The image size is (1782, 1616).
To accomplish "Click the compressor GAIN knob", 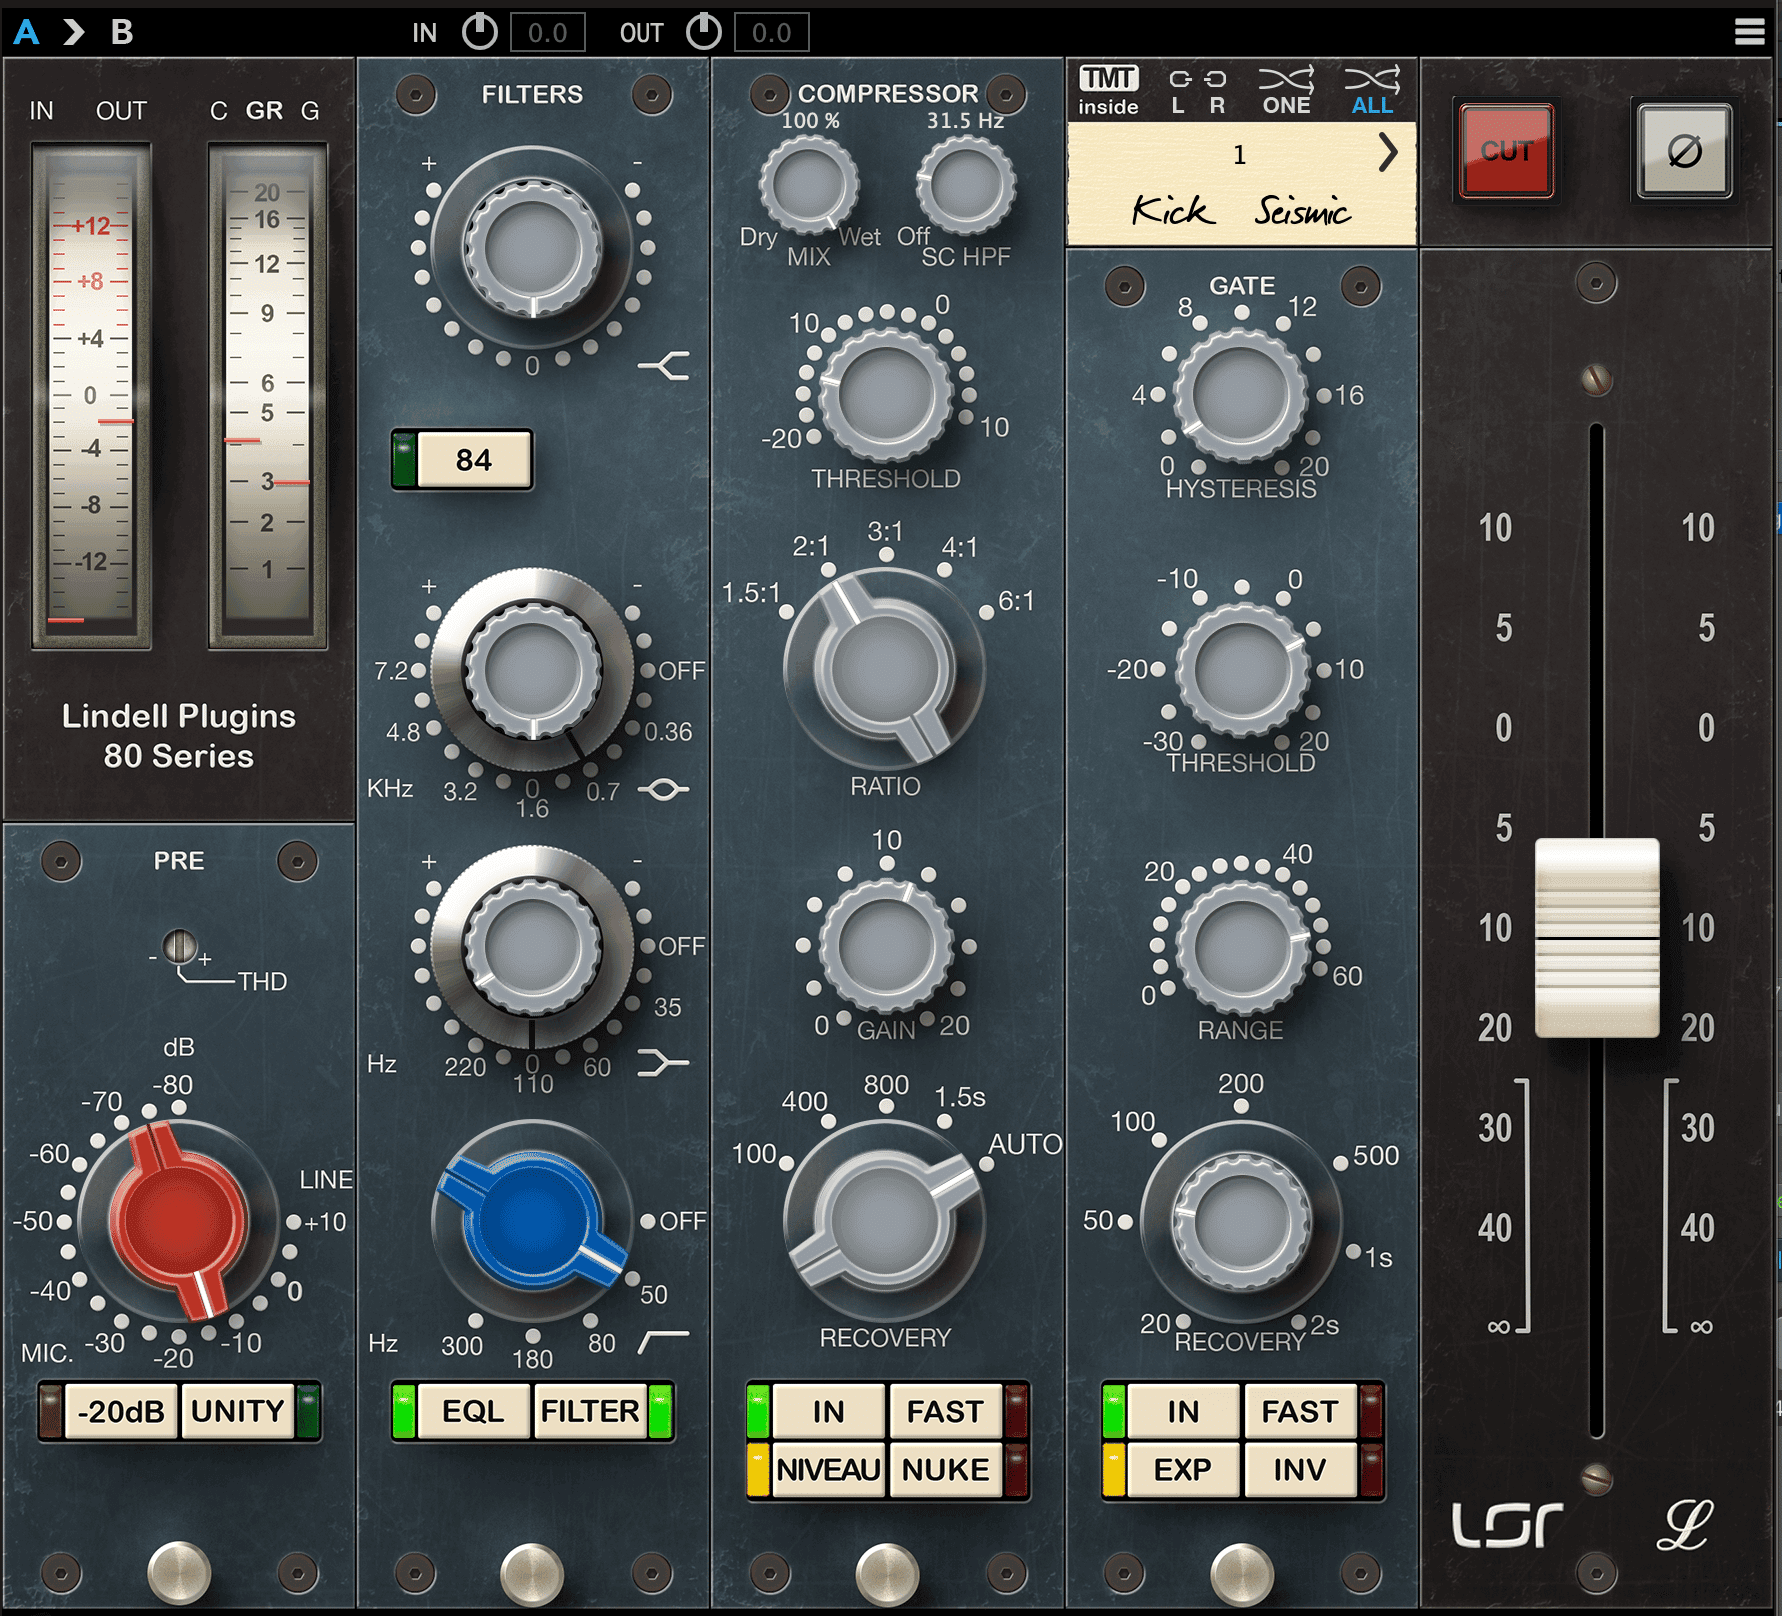I will click(x=886, y=945).
